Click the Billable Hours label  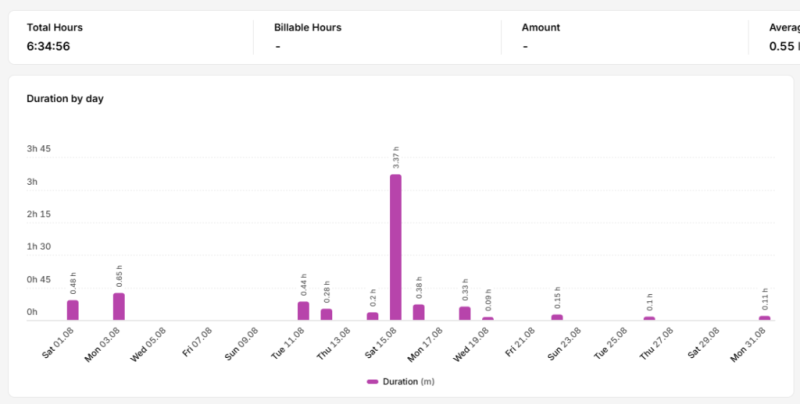click(308, 28)
